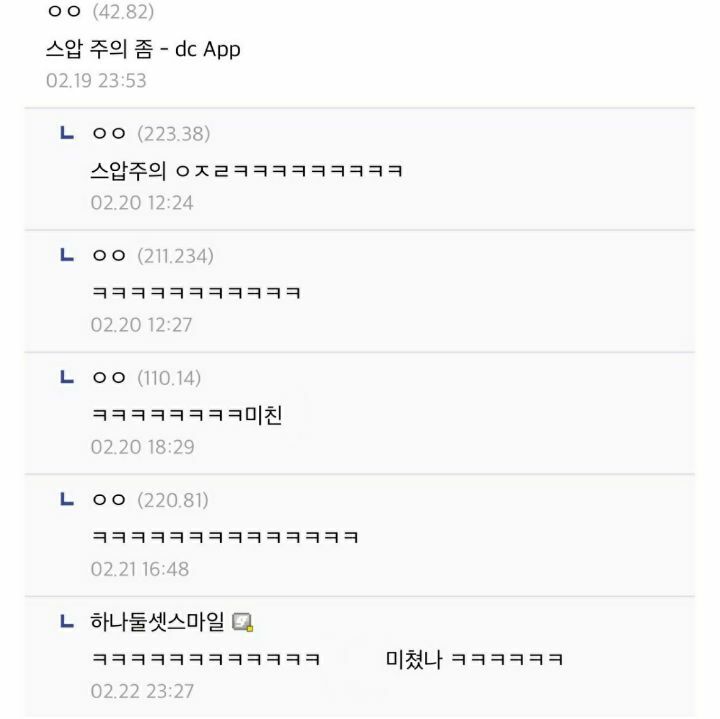720x719 pixels.
Task: Click reply arrow icon next to (220.81) comment
Action: 67,499
